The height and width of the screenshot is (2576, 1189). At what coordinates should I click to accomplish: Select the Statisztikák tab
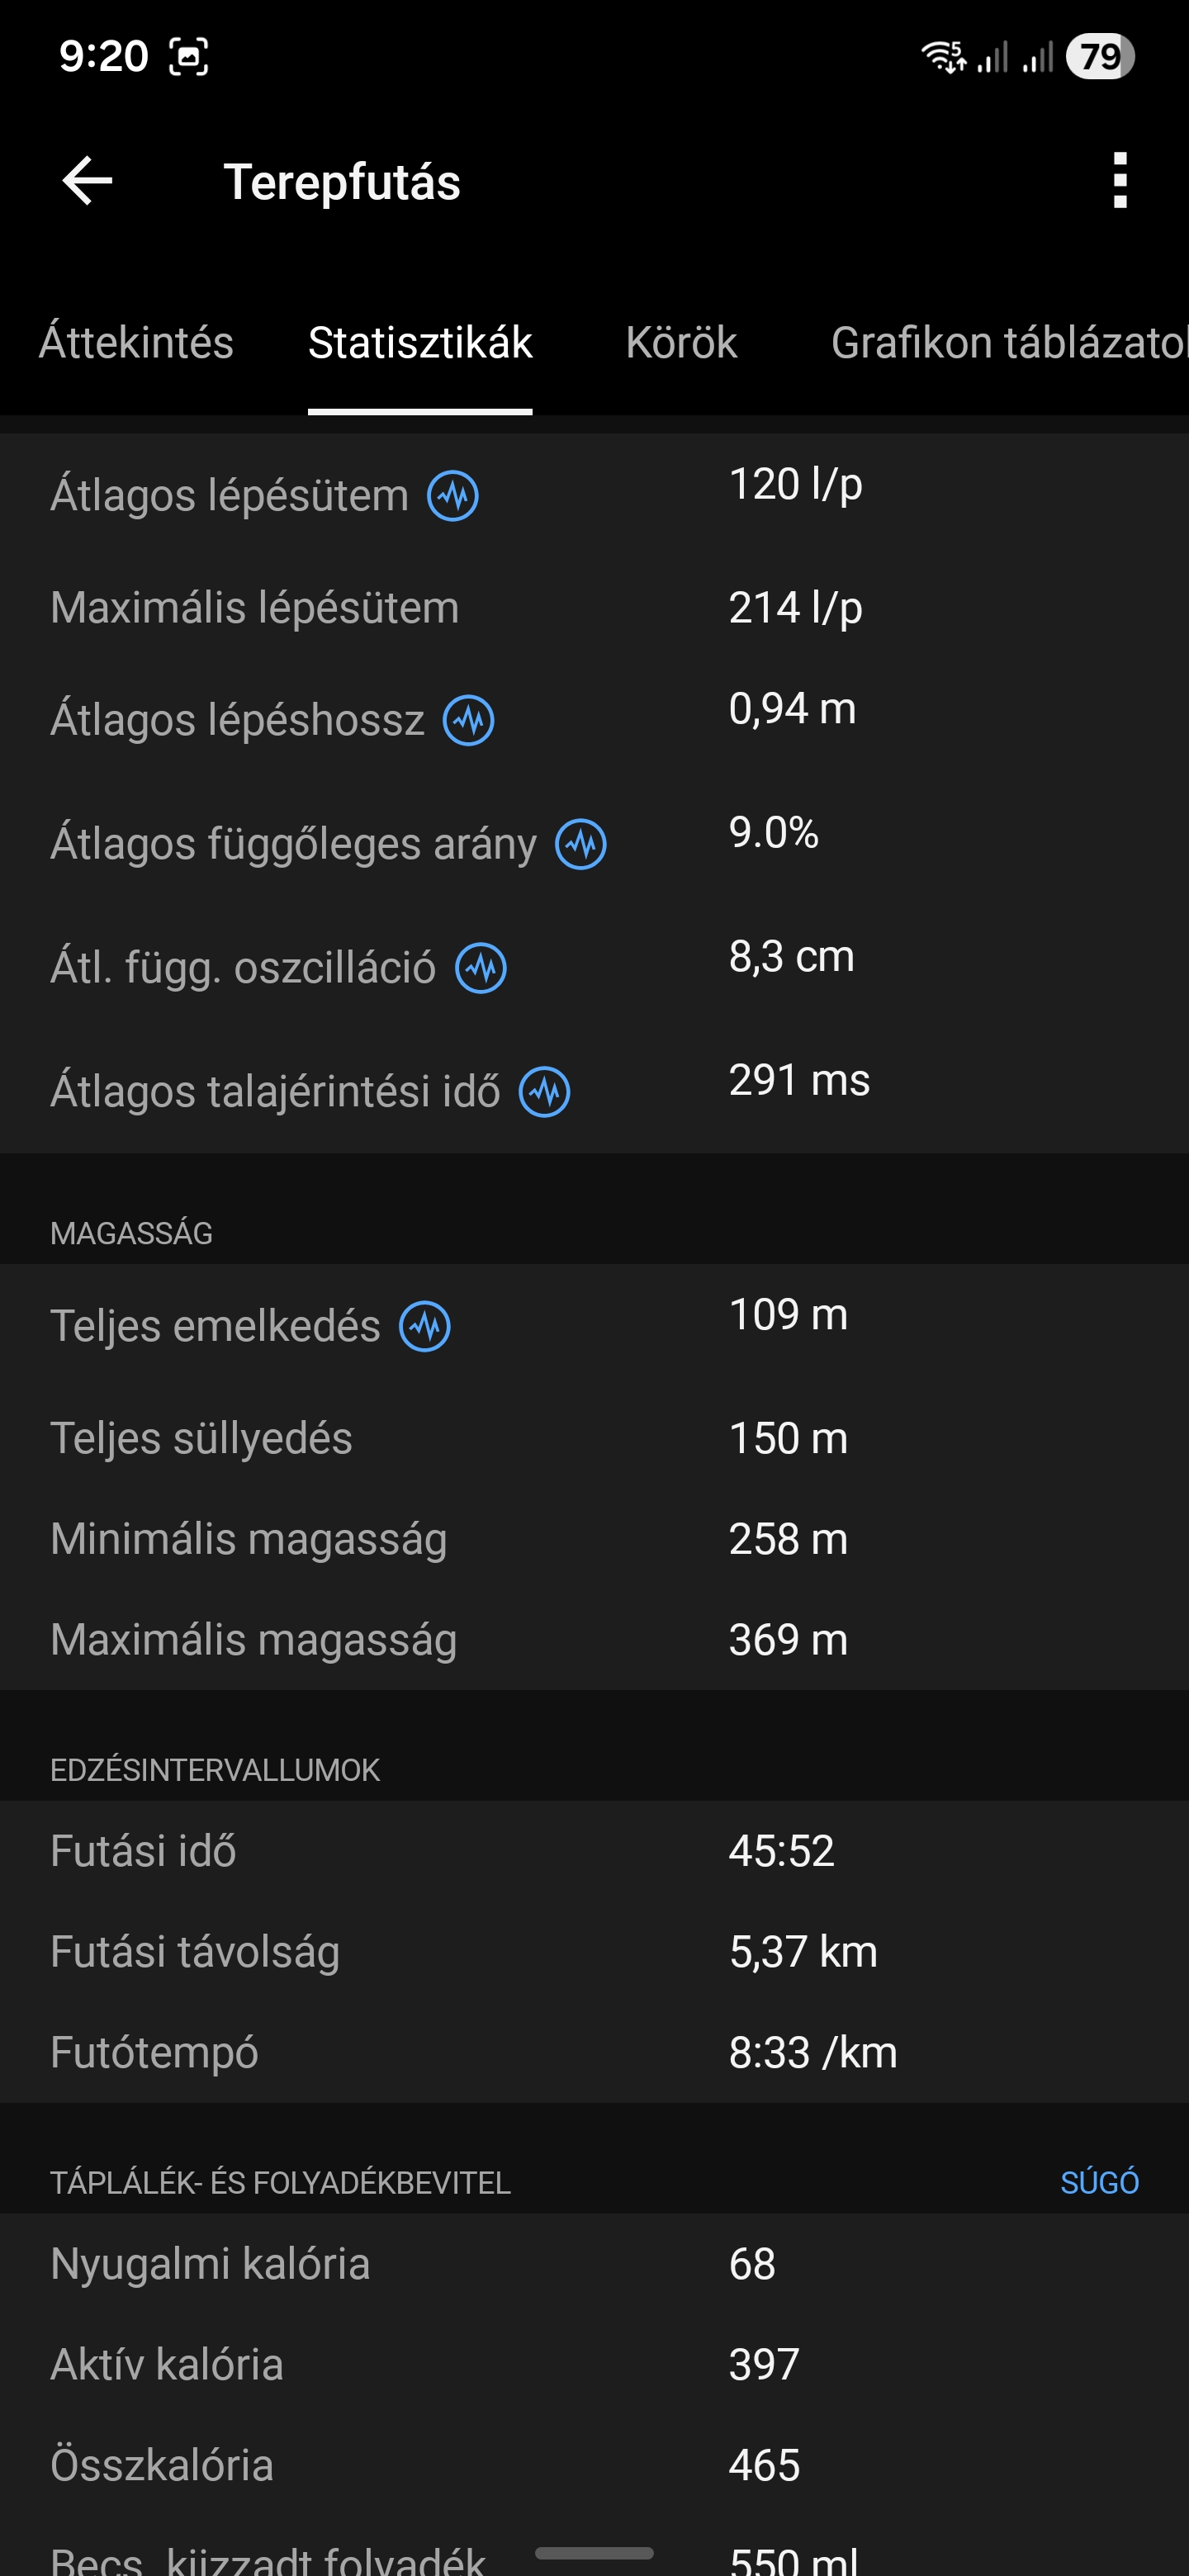pyautogui.click(x=420, y=343)
